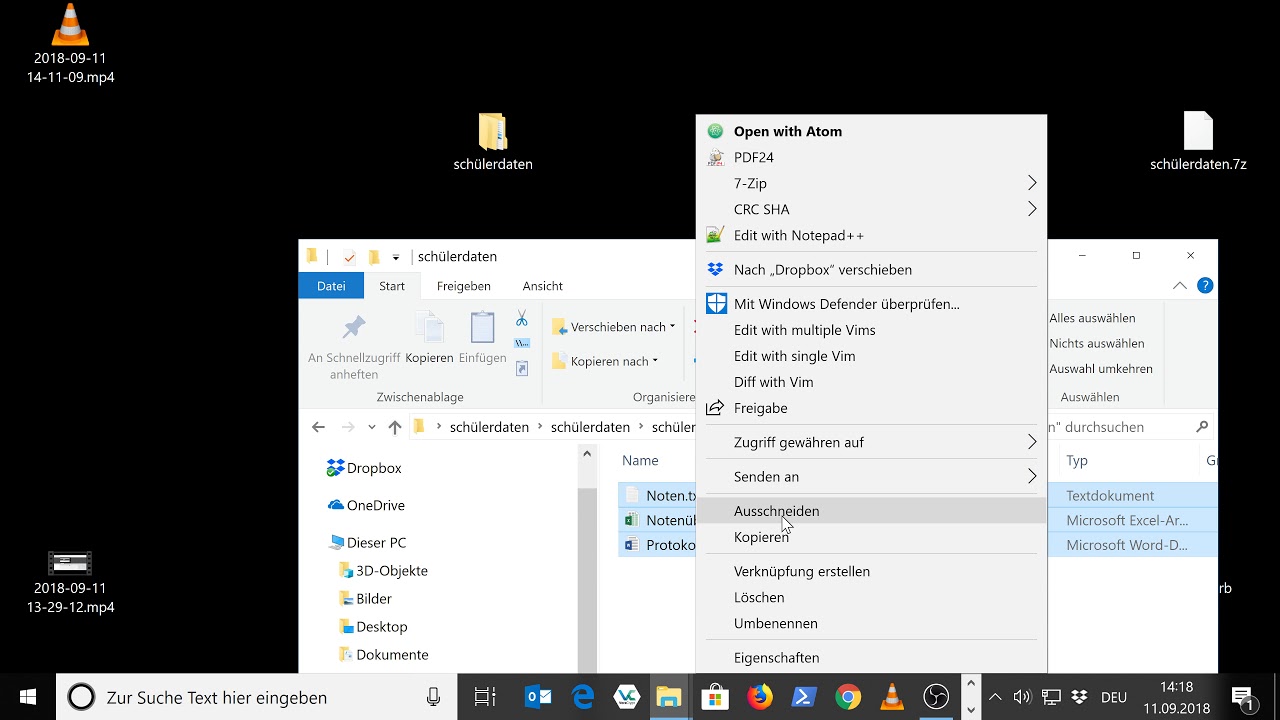The height and width of the screenshot is (720, 1280).
Task: Open schülerdaten folder on desktop
Action: point(492,143)
